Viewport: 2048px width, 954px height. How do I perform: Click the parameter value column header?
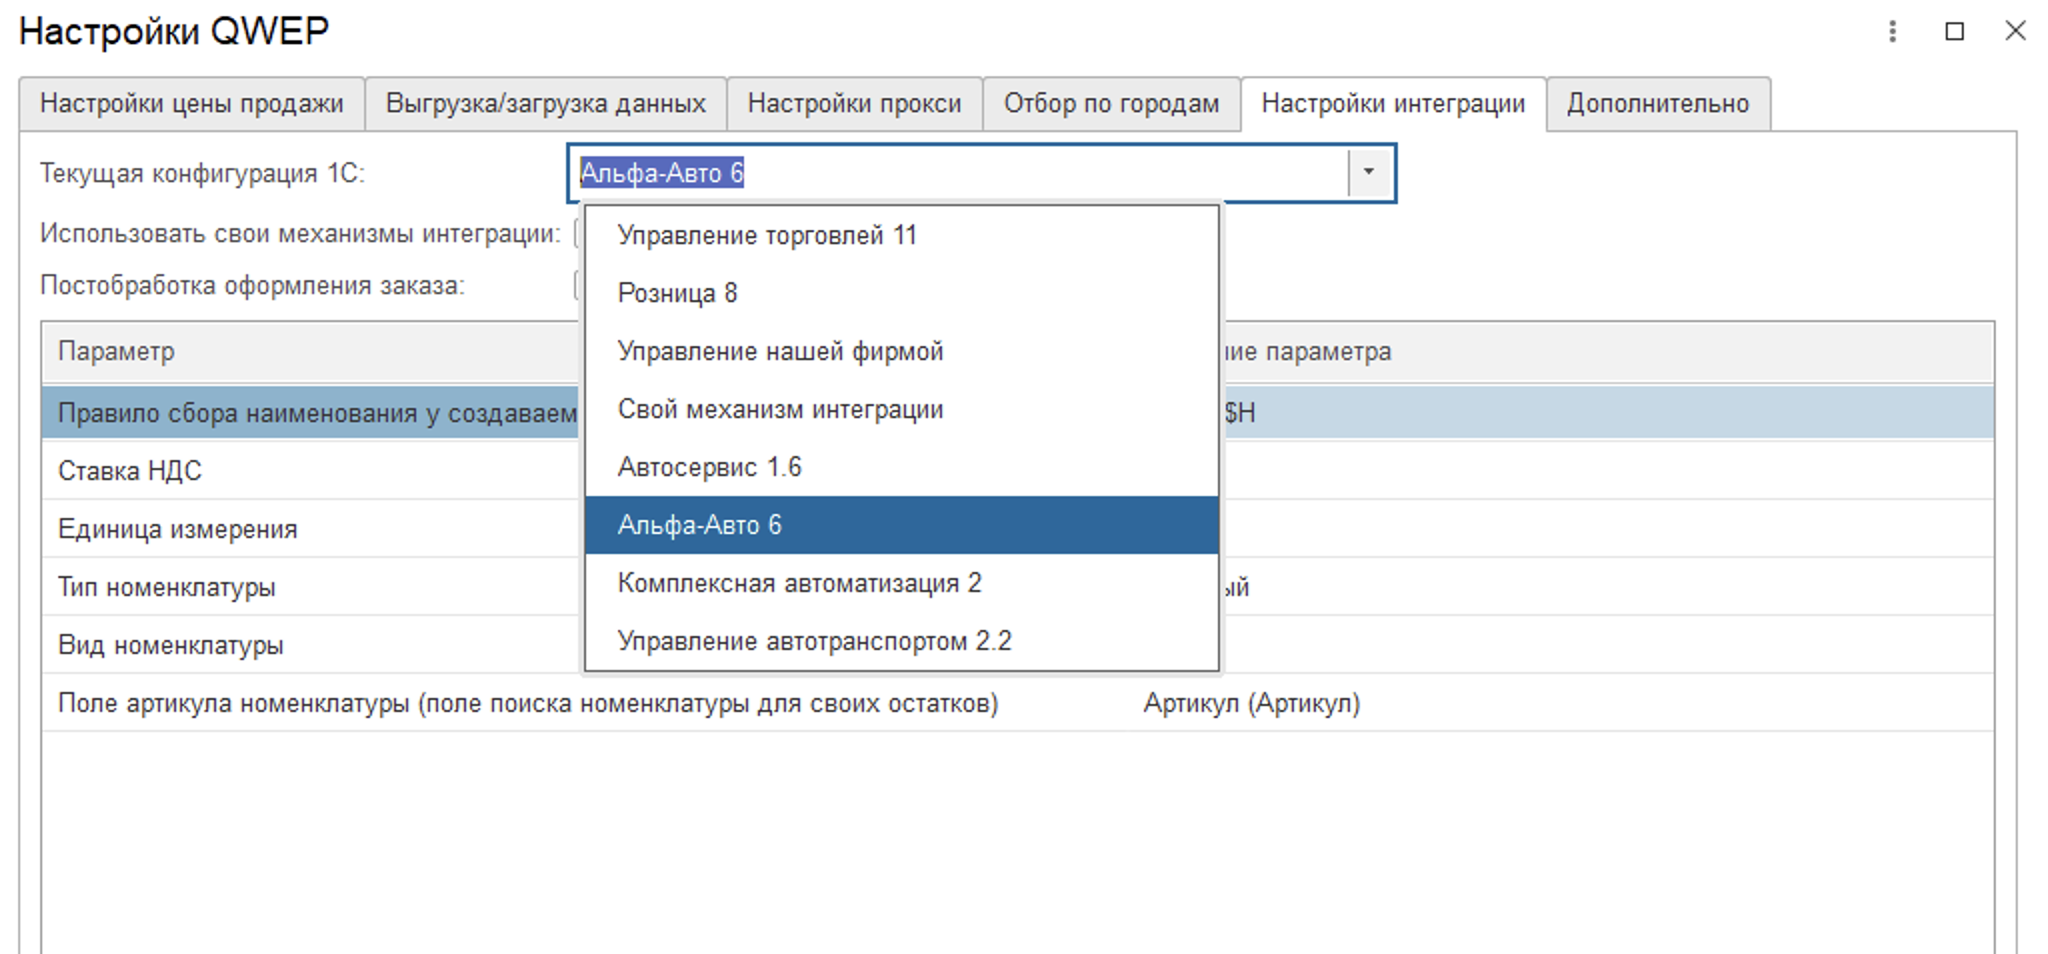coord(1608,352)
